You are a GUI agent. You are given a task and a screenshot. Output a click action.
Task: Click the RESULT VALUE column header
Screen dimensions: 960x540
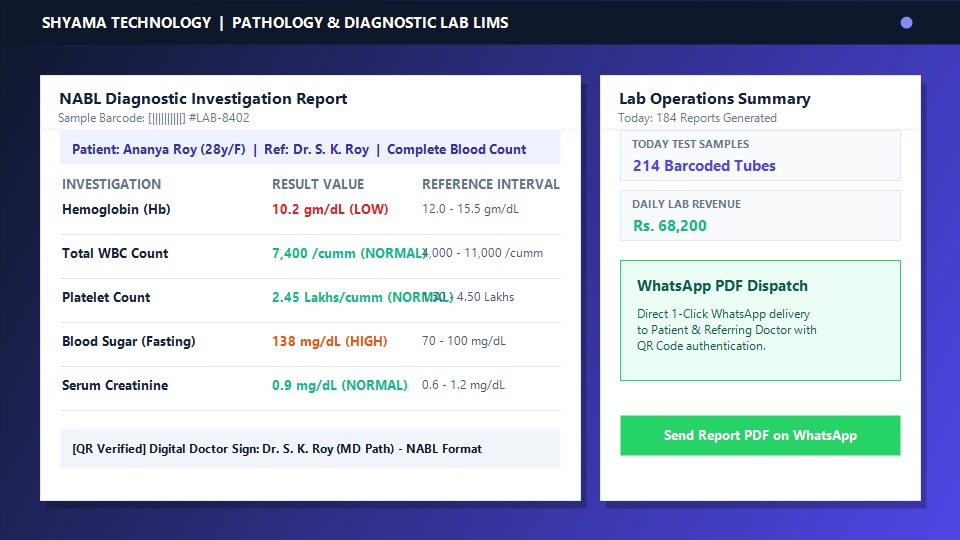pyautogui.click(x=318, y=184)
